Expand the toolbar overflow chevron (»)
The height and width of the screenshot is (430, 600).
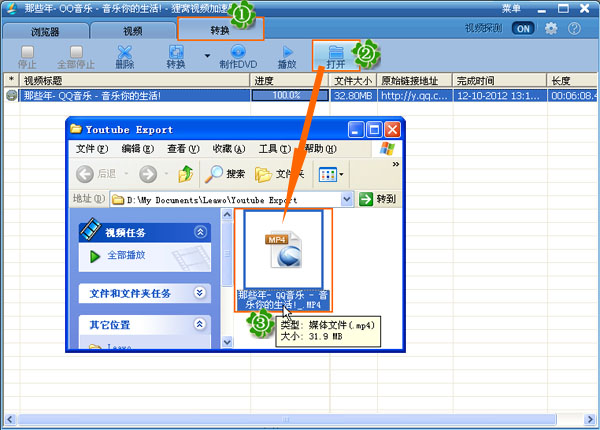pyautogui.click(x=396, y=164)
